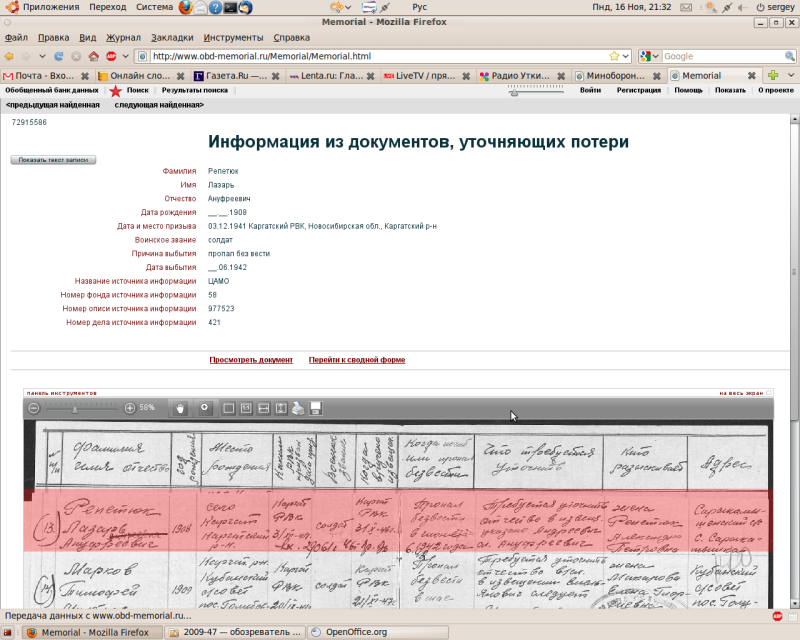Select the magnifier zoom tool in viewer
This screenshot has width=800, height=640.
[x=205, y=408]
